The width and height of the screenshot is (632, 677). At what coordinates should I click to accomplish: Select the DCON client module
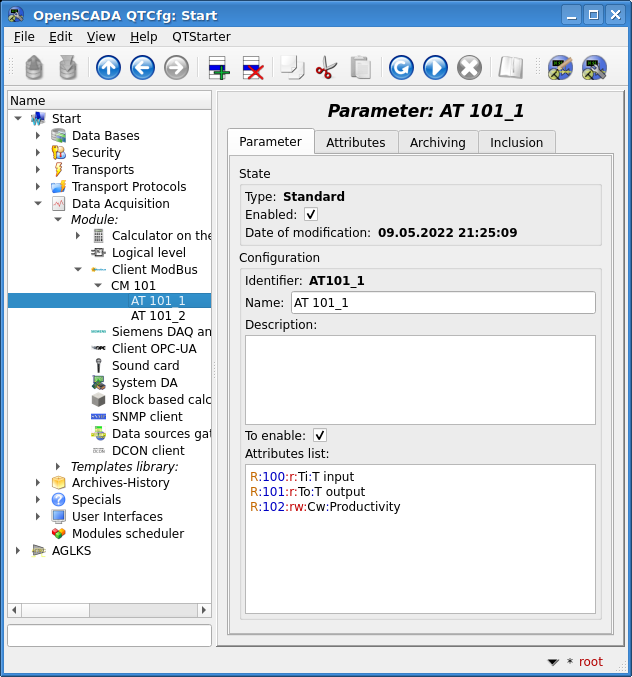click(148, 450)
